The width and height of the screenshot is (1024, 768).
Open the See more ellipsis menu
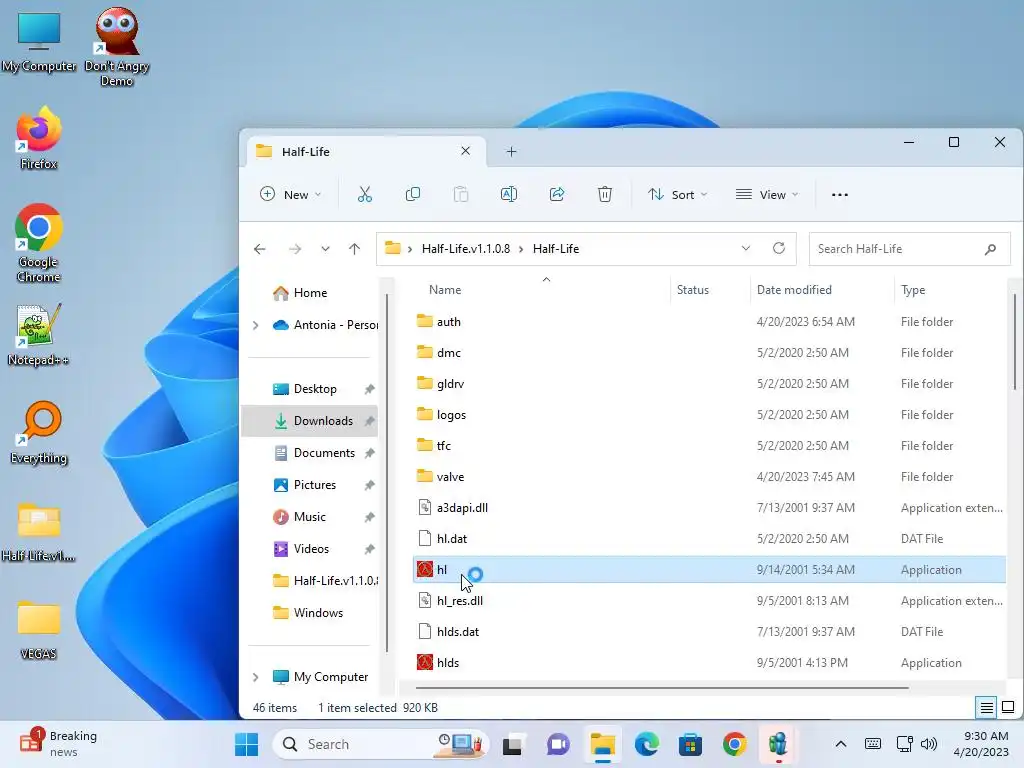click(840, 195)
